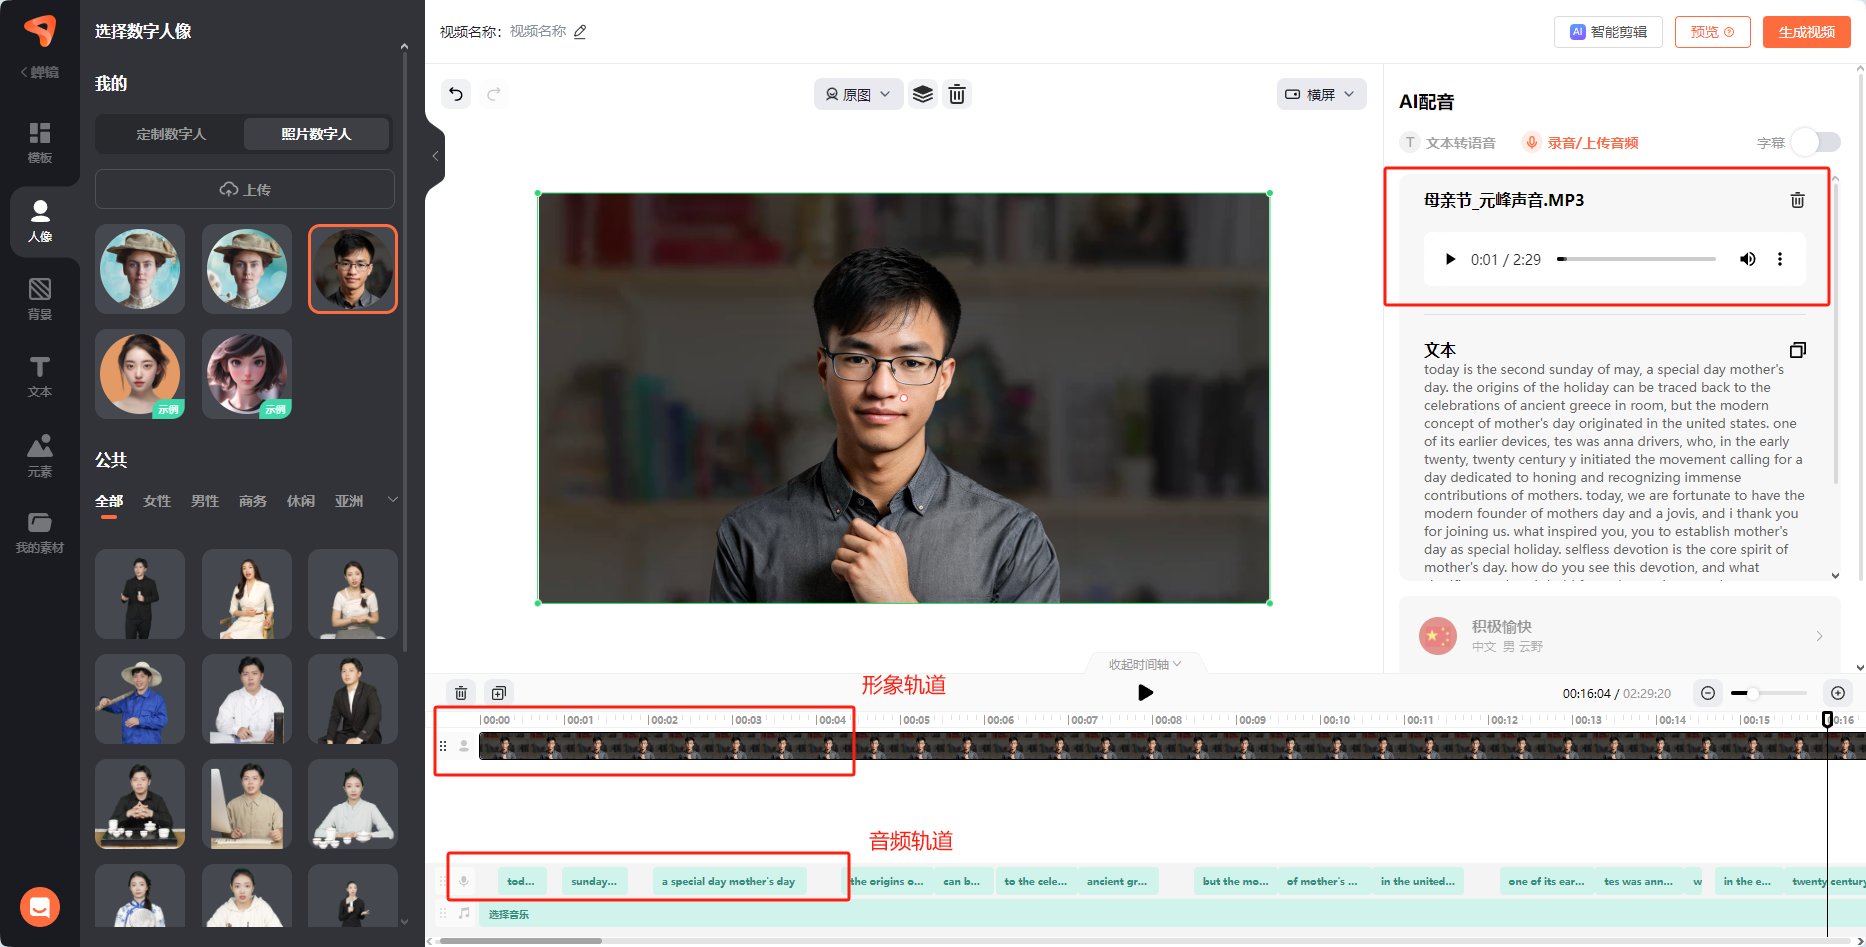
Task: Open the 元素 elements sidebar panel
Action: [40, 456]
